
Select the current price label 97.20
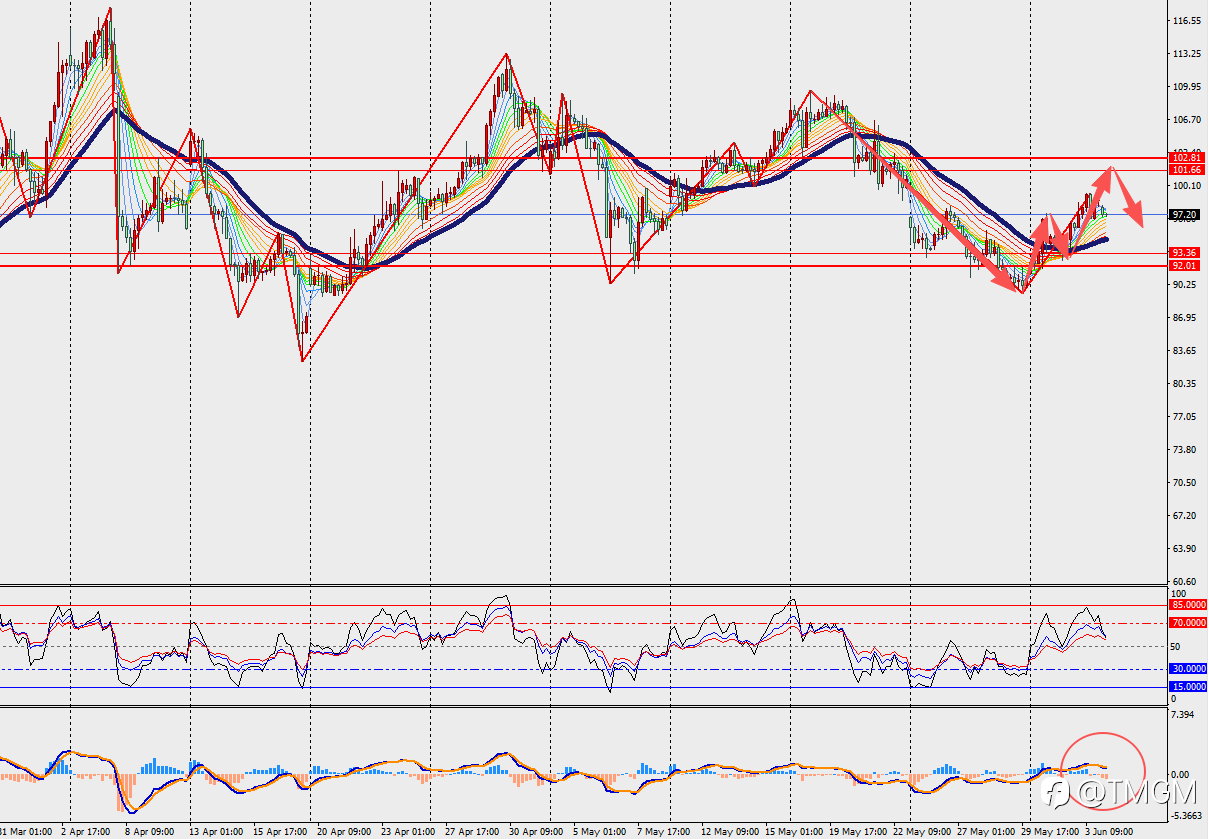1186,214
